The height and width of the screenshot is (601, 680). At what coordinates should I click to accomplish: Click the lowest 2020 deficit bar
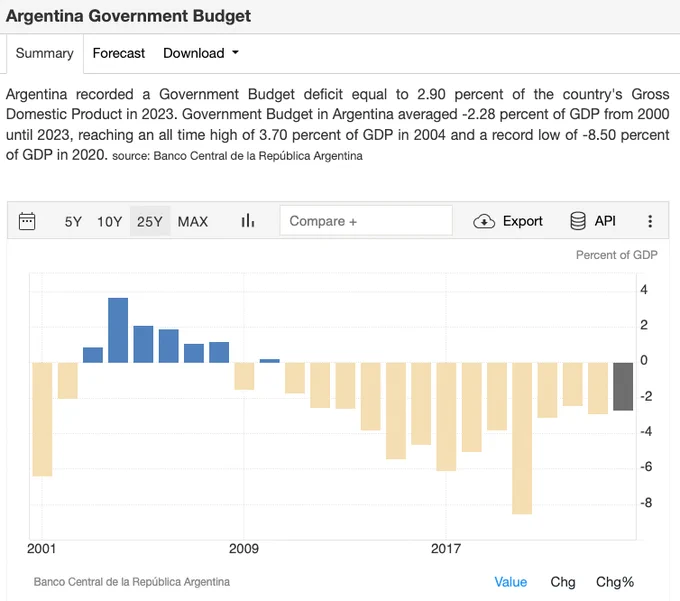click(x=522, y=438)
